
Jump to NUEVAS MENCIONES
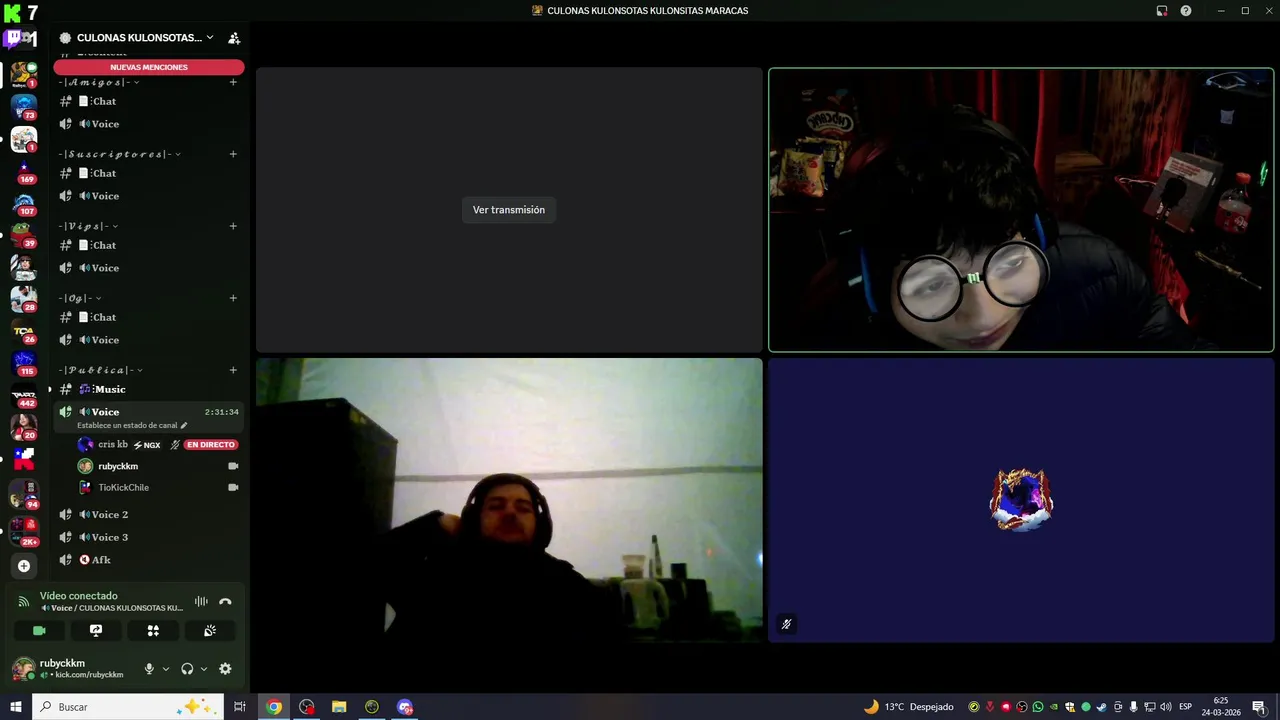(x=149, y=67)
